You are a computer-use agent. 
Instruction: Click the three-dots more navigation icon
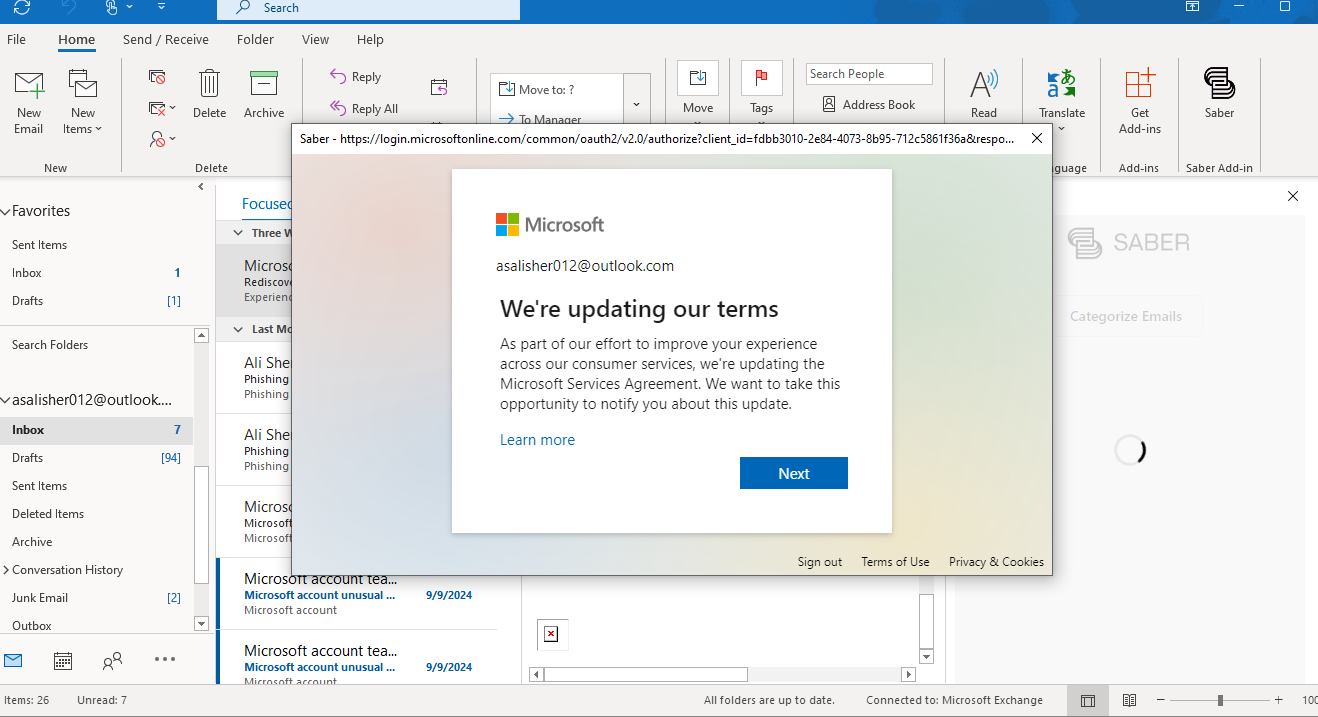[x=165, y=659]
